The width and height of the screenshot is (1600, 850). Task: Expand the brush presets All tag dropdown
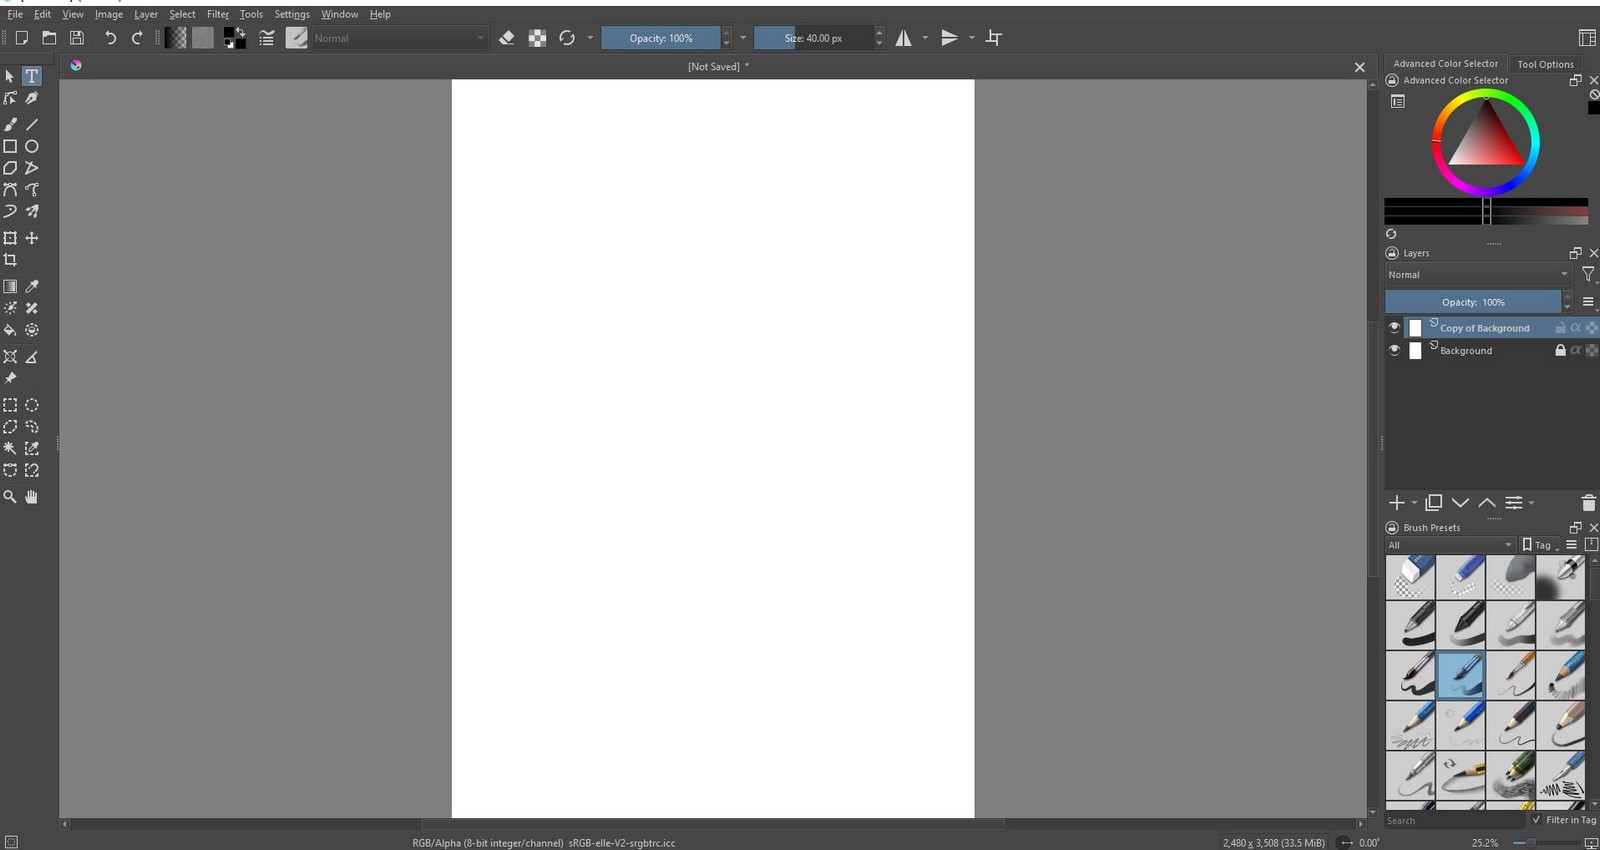click(x=1450, y=545)
